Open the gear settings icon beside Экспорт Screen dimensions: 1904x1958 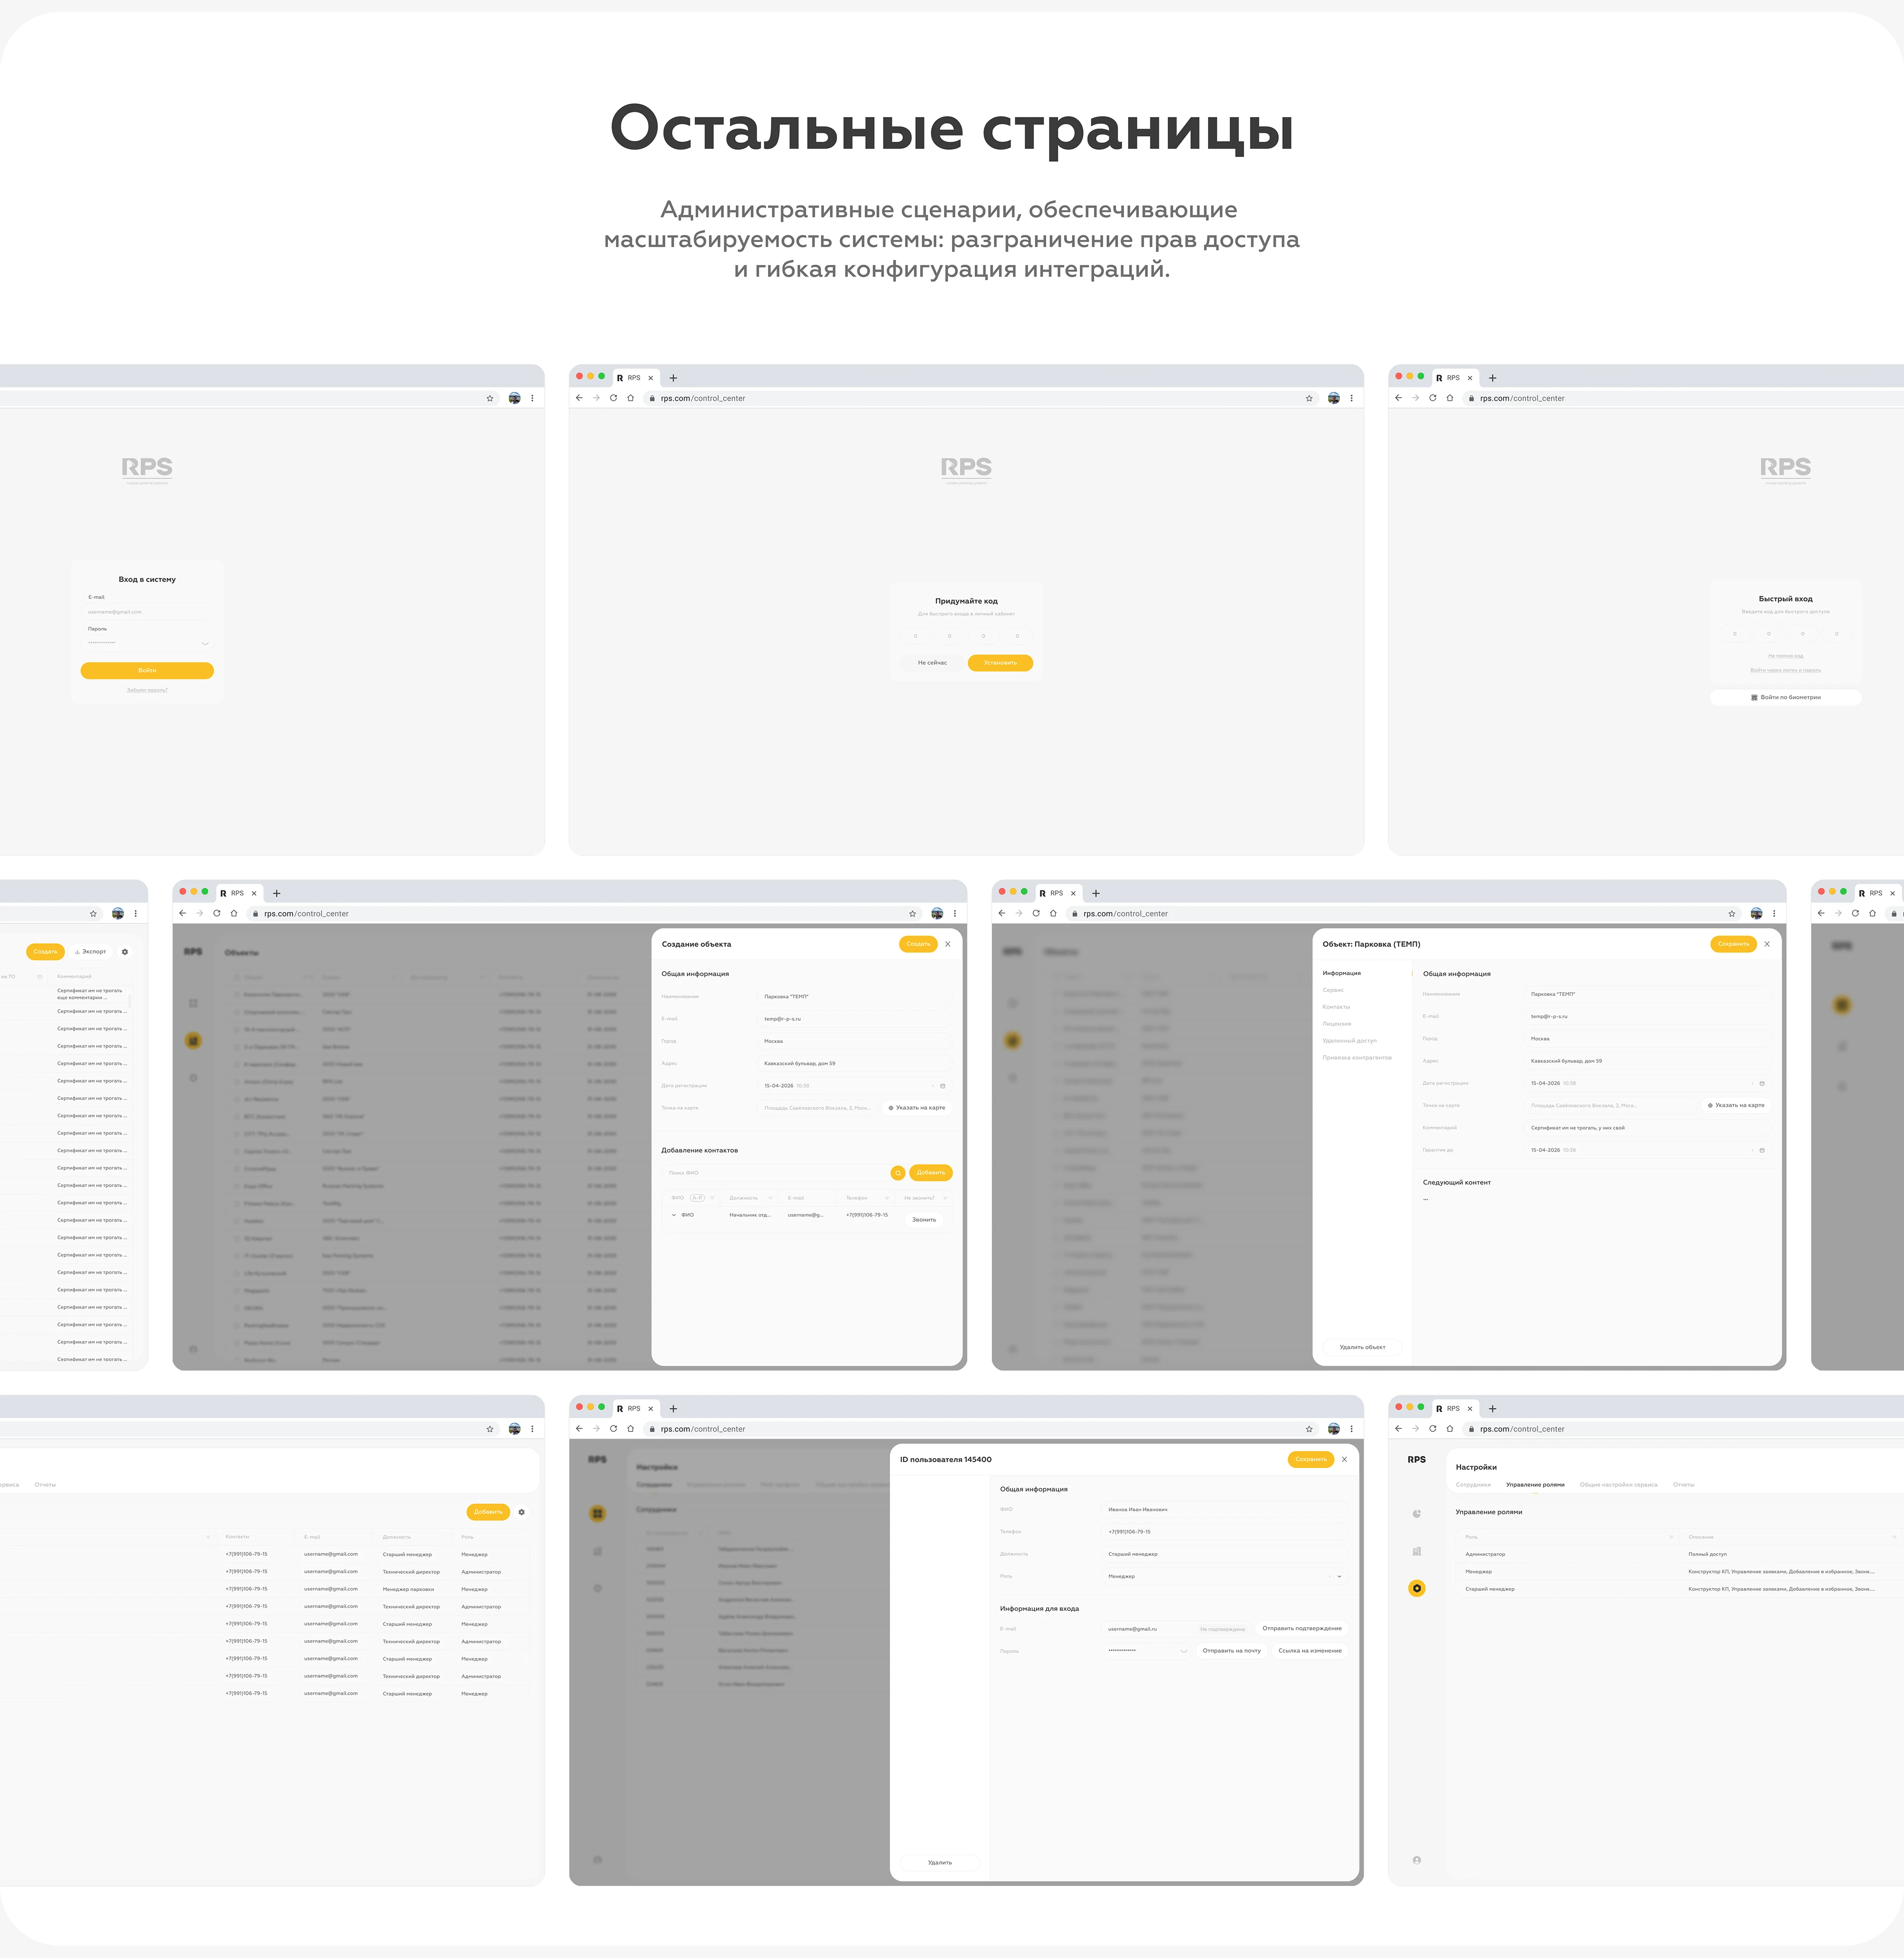(125, 952)
